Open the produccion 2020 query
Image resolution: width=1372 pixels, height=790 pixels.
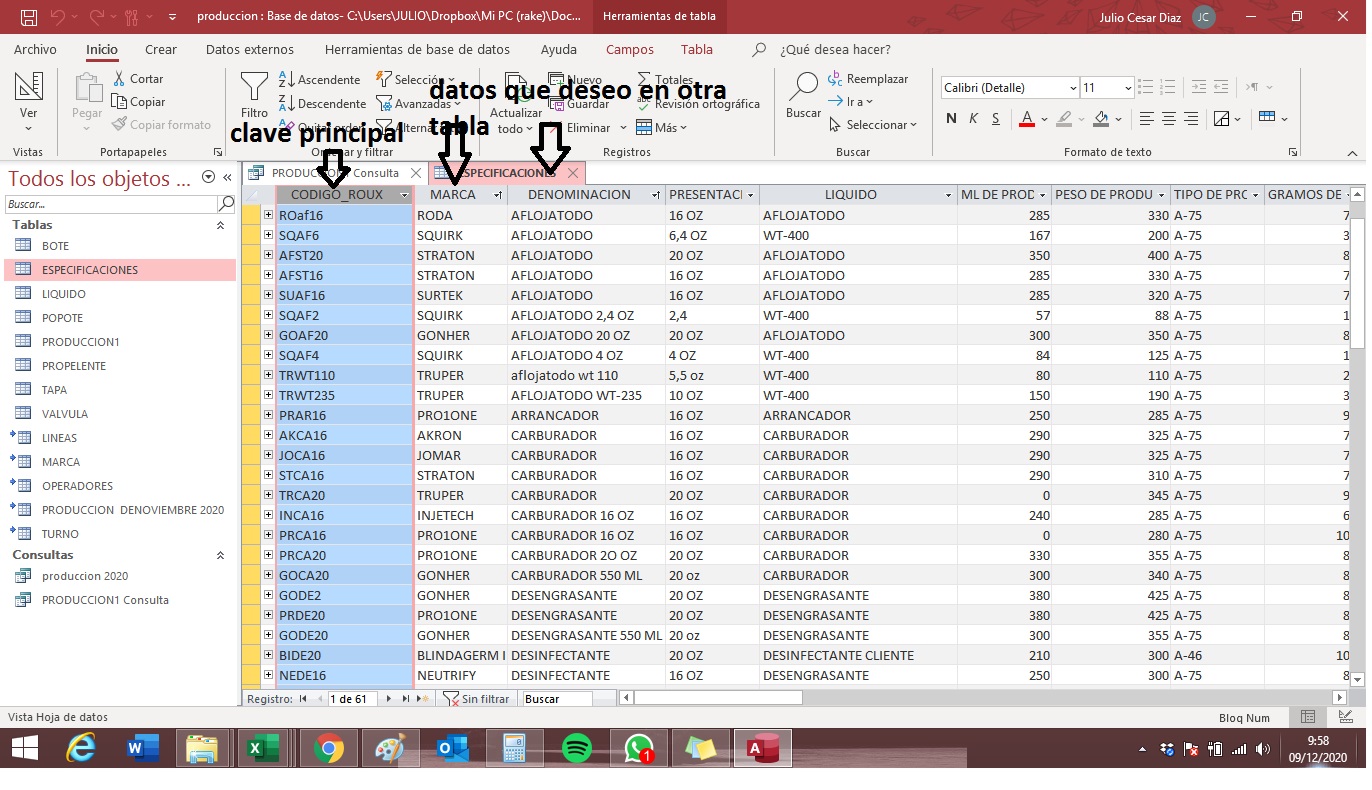pyautogui.click(x=85, y=576)
